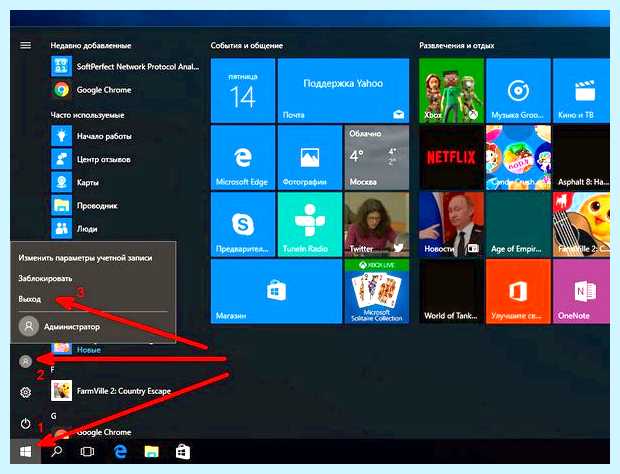Open weather tile for Москва

(x=377, y=157)
